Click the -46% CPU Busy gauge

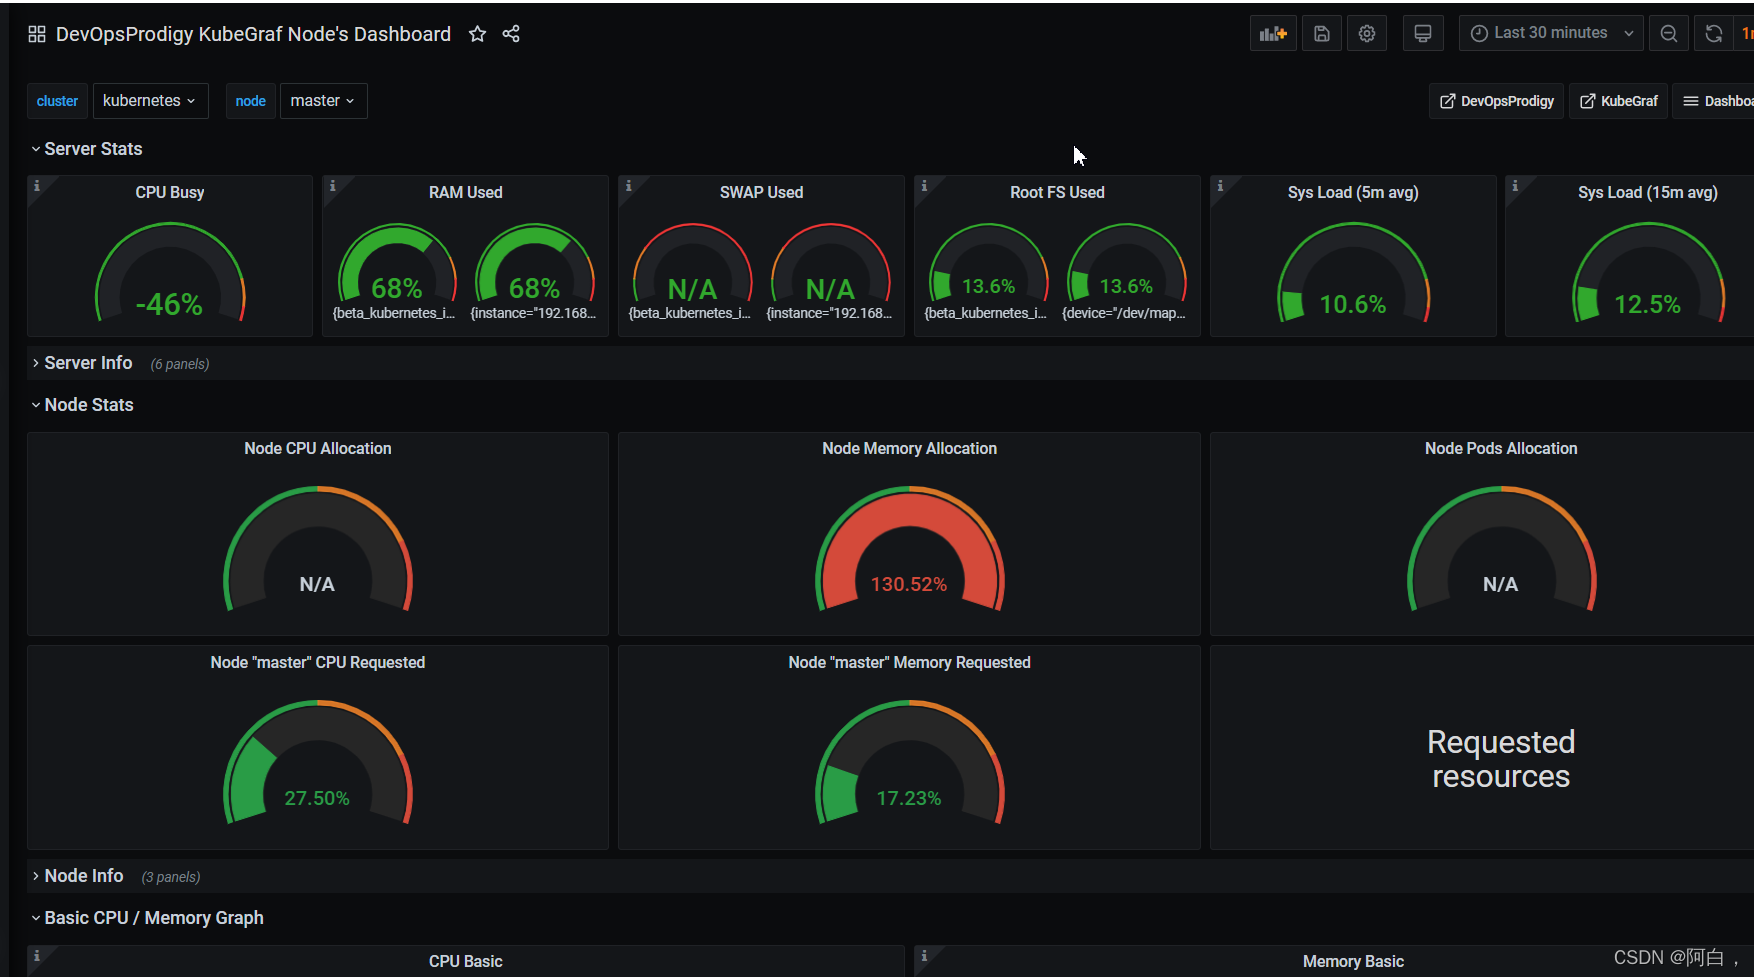pyautogui.click(x=170, y=272)
